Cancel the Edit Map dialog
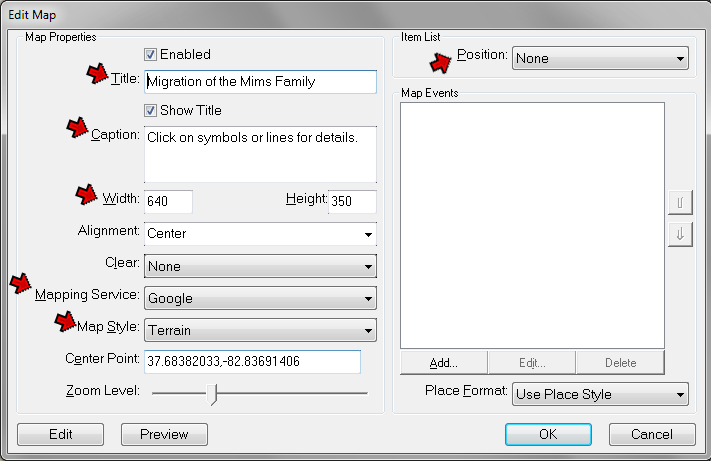The width and height of the screenshot is (711, 461). [652, 435]
